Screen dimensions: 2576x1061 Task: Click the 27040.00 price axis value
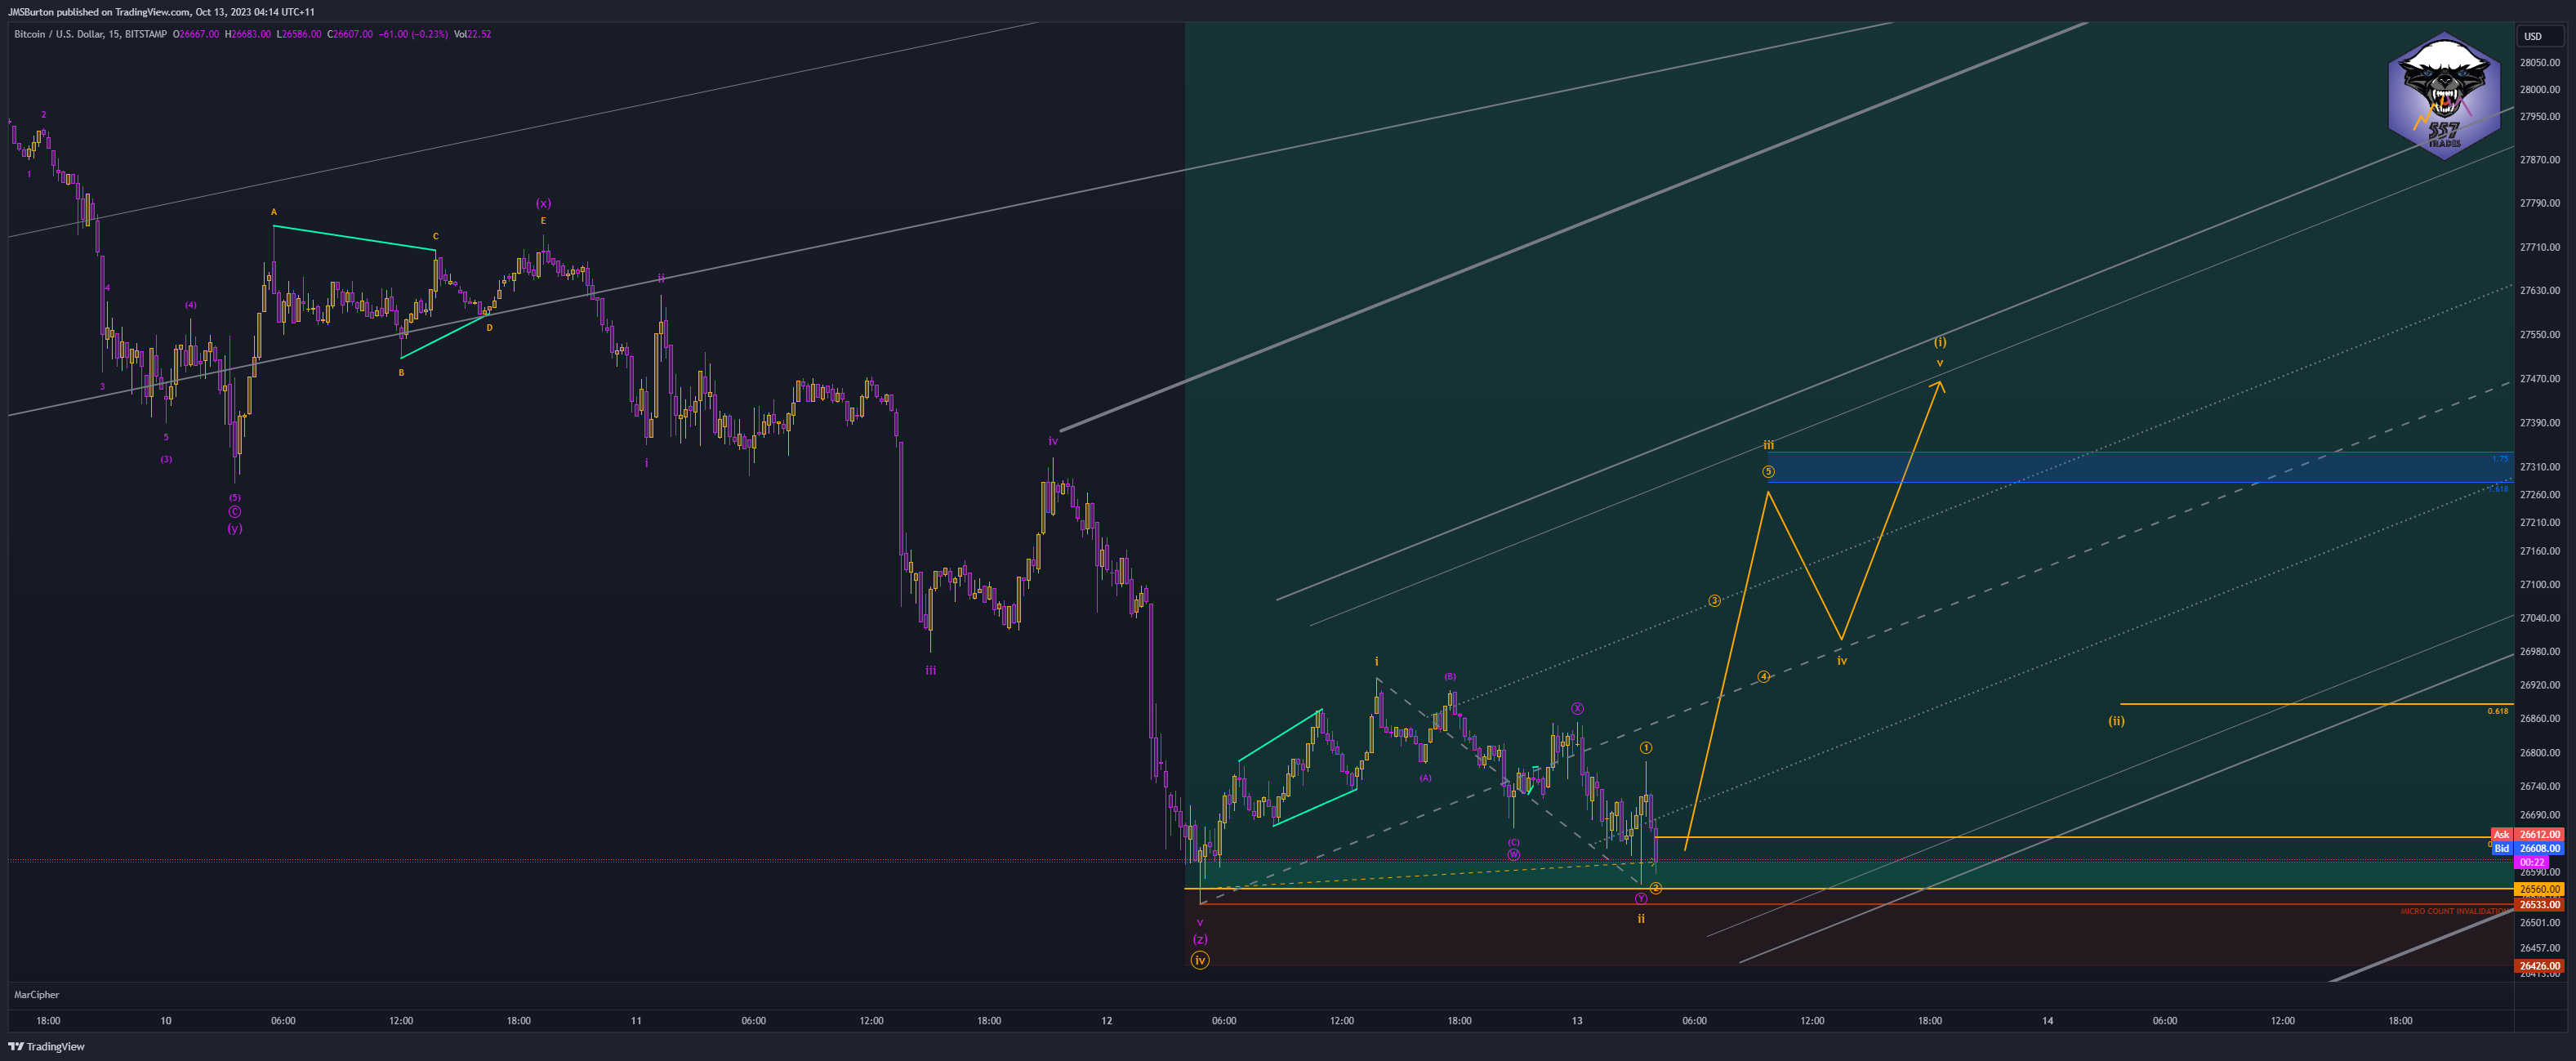click(2540, 618)
